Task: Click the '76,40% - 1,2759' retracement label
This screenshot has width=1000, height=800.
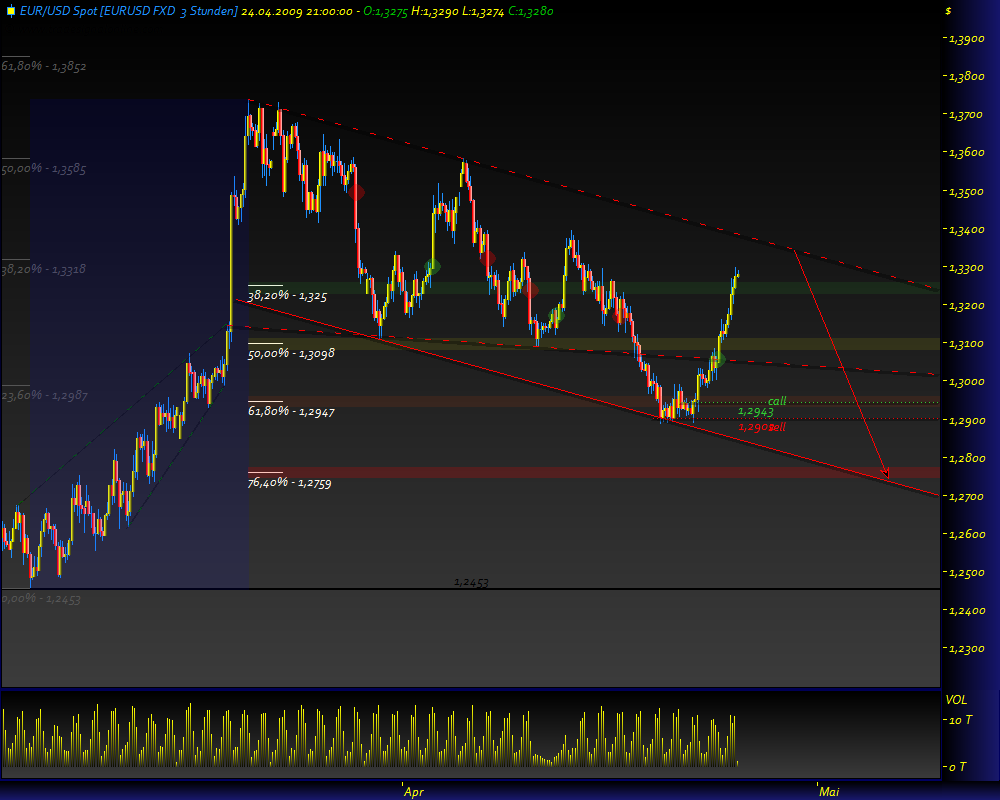Action: 292,483
